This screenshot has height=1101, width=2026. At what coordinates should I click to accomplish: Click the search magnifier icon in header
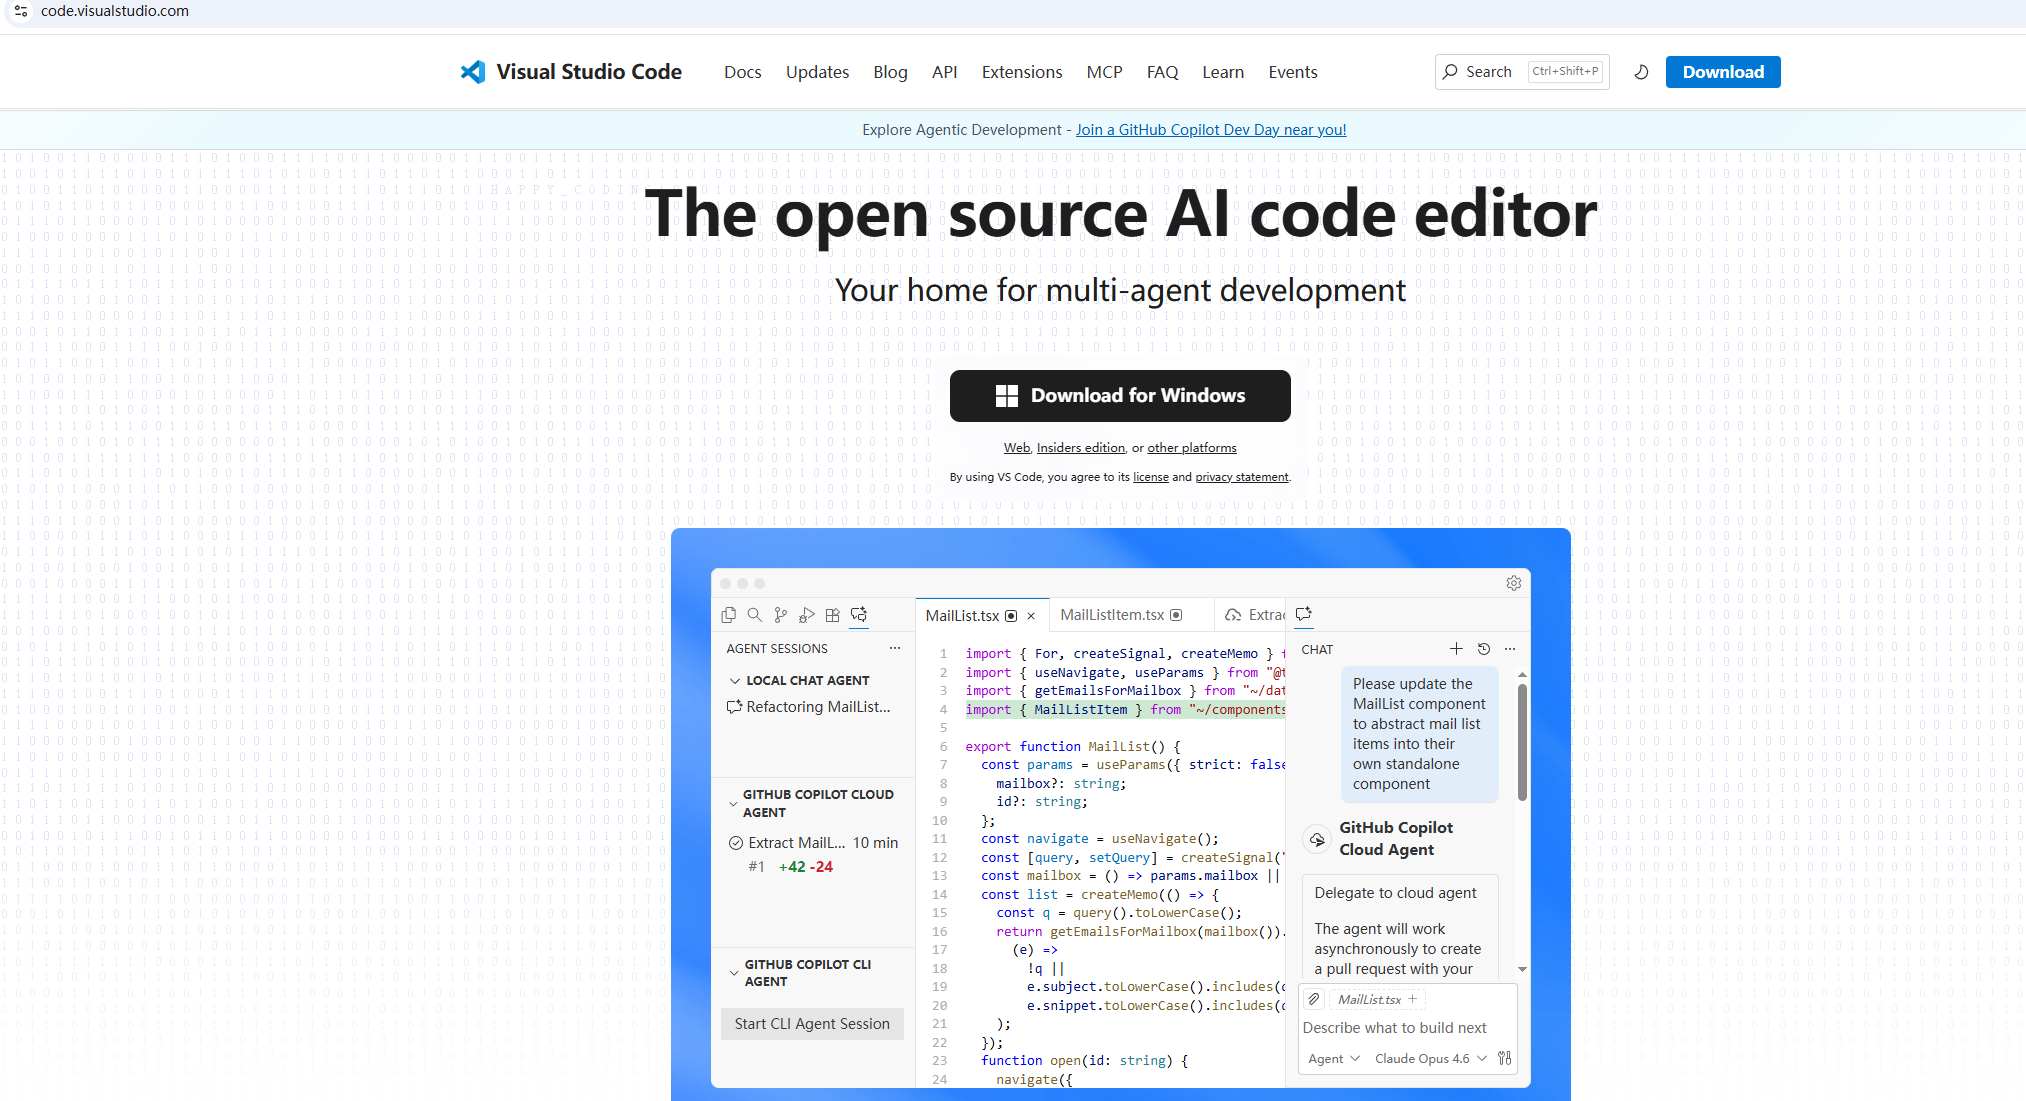(x=1450, y=71)
